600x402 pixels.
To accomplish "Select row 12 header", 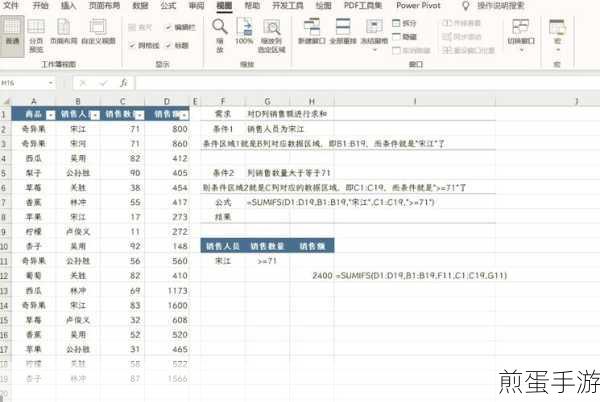I will 5,275.
